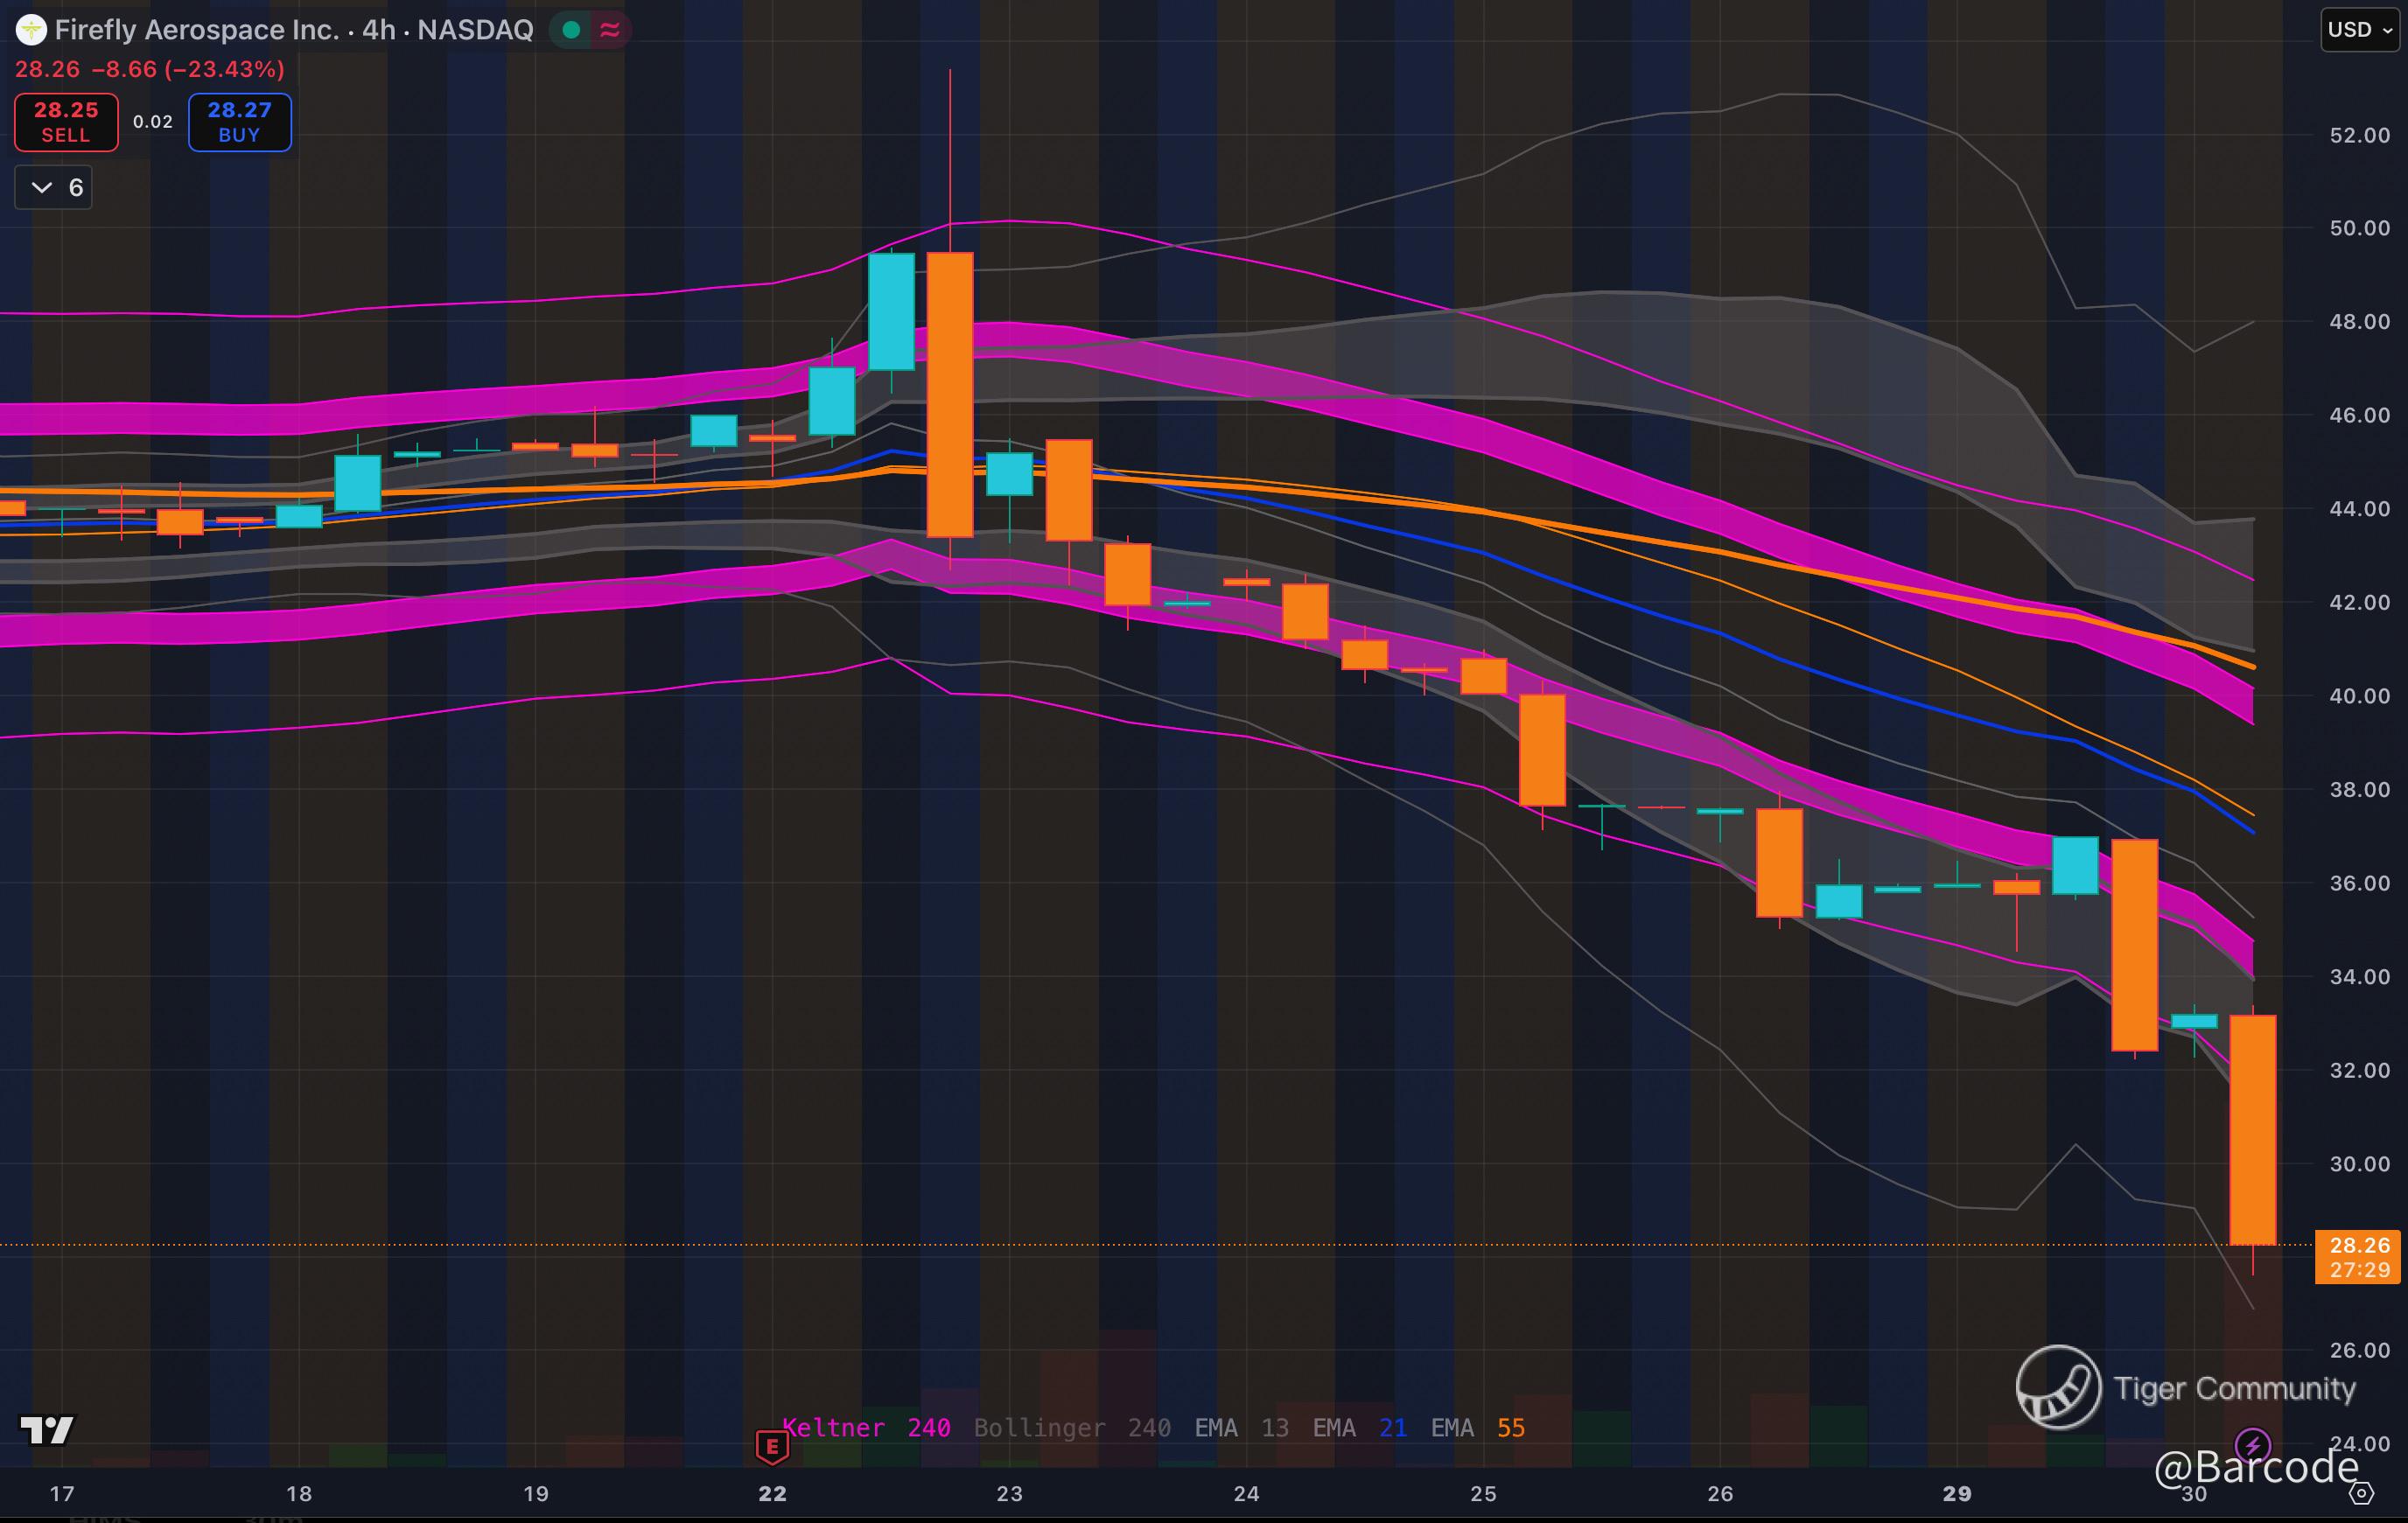Expand the collapsed indicators legend showing 6

point(54,188)
